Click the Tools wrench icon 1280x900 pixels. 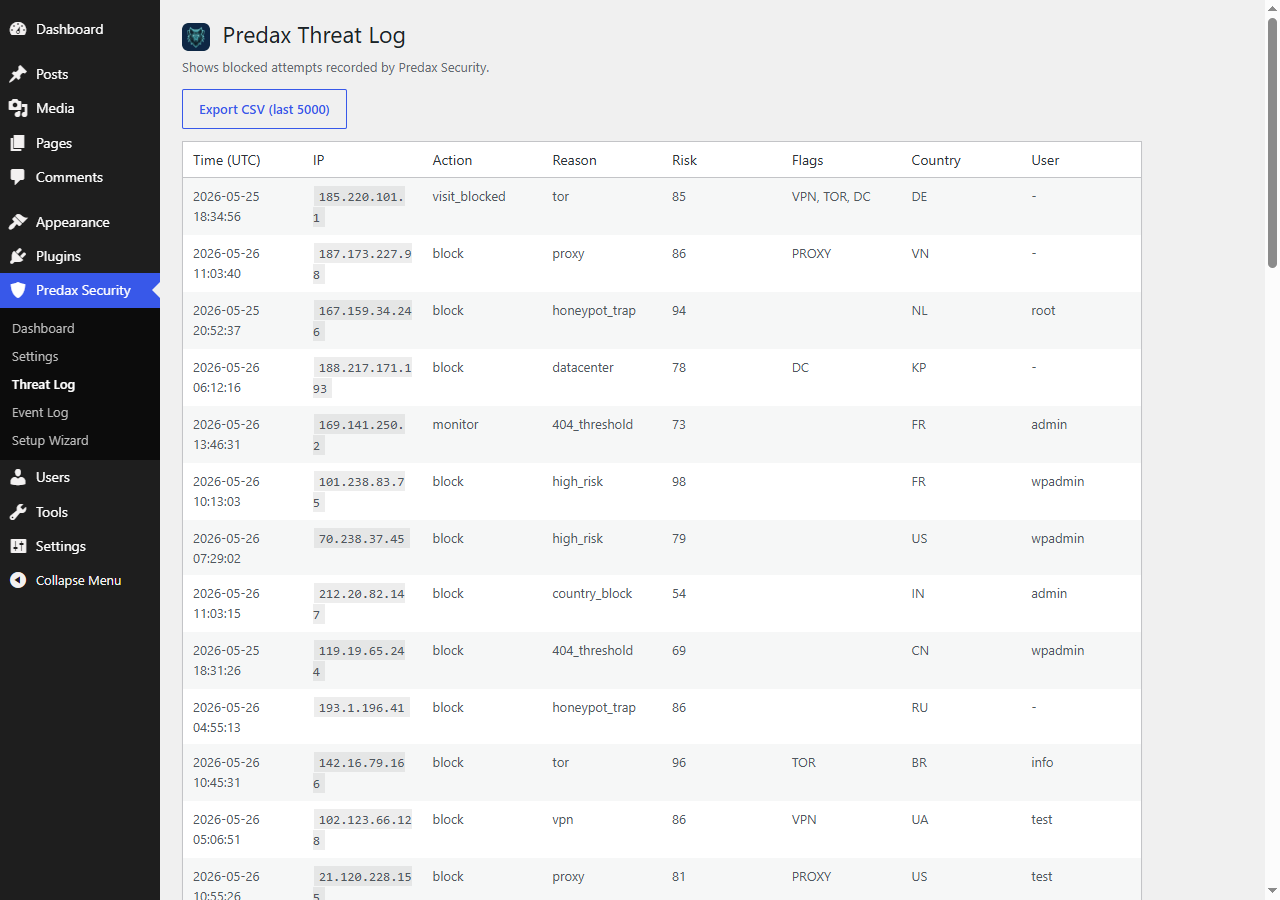pos(18,512)
